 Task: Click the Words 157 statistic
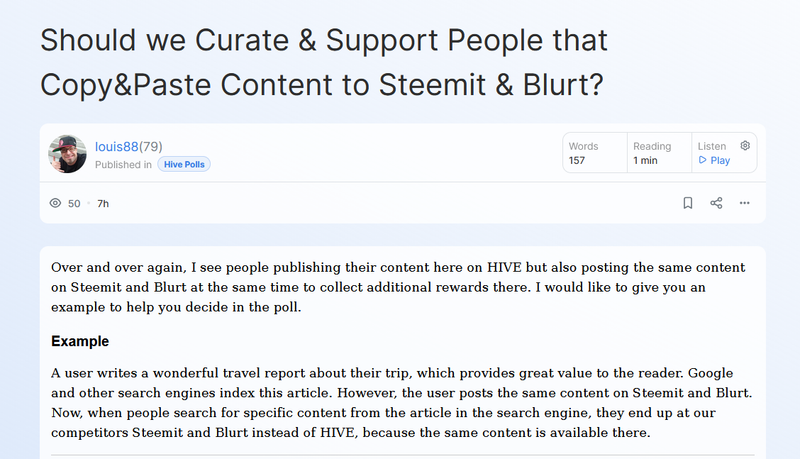583,153
